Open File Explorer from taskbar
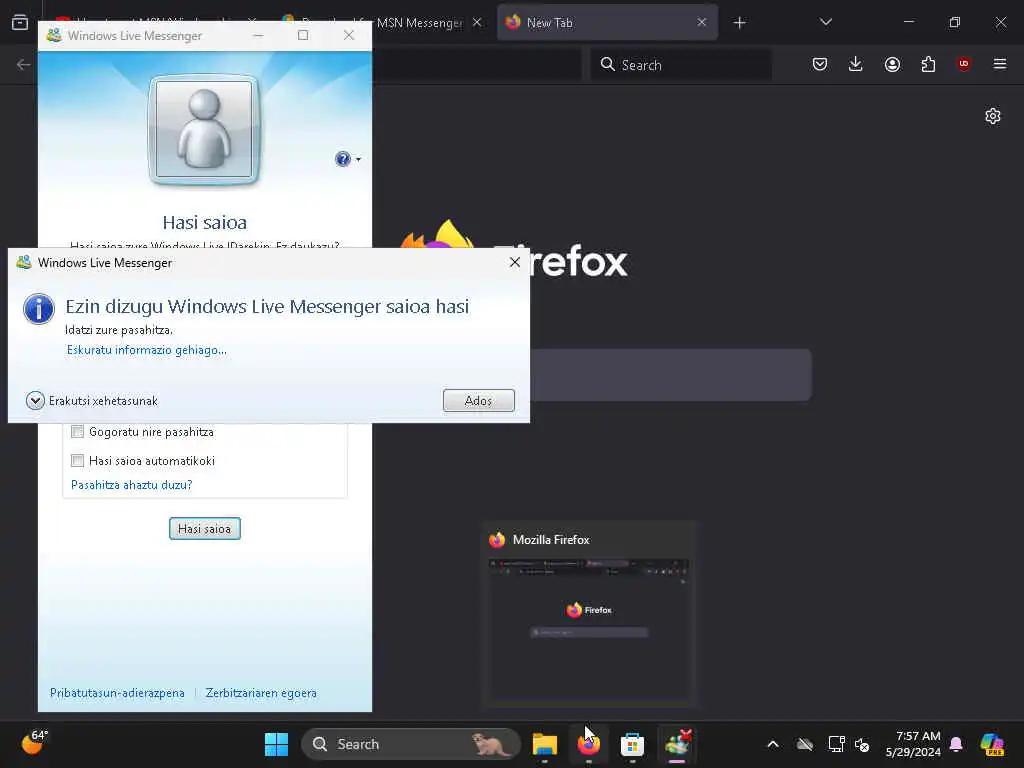Screen dimensions: 1024x768 point(545,744)
